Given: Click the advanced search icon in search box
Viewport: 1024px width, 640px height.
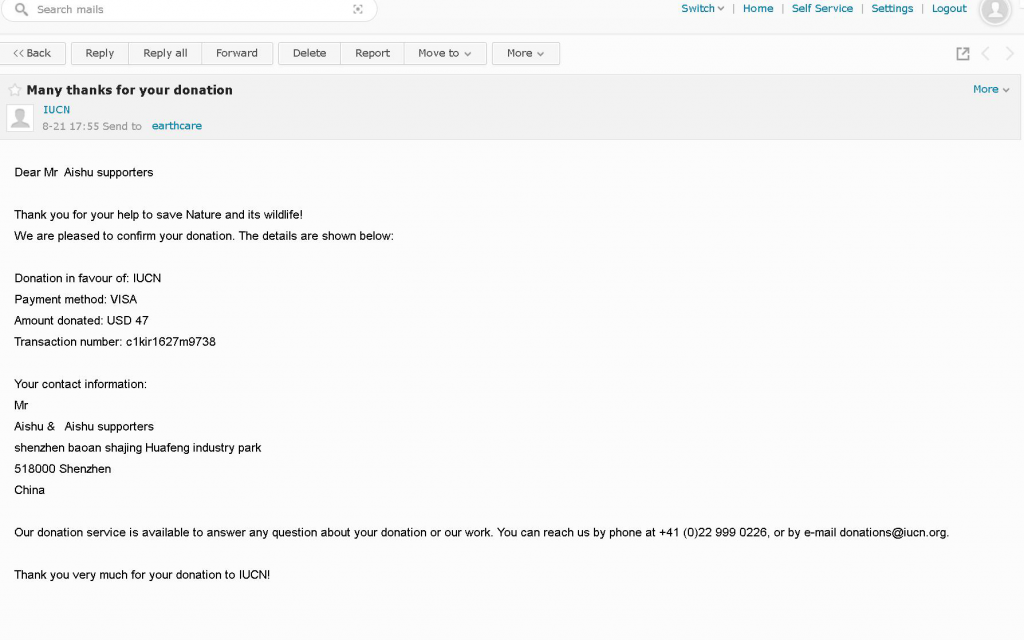Looking at the screenshot, I should pyautogui.click(x=358, y=10).
